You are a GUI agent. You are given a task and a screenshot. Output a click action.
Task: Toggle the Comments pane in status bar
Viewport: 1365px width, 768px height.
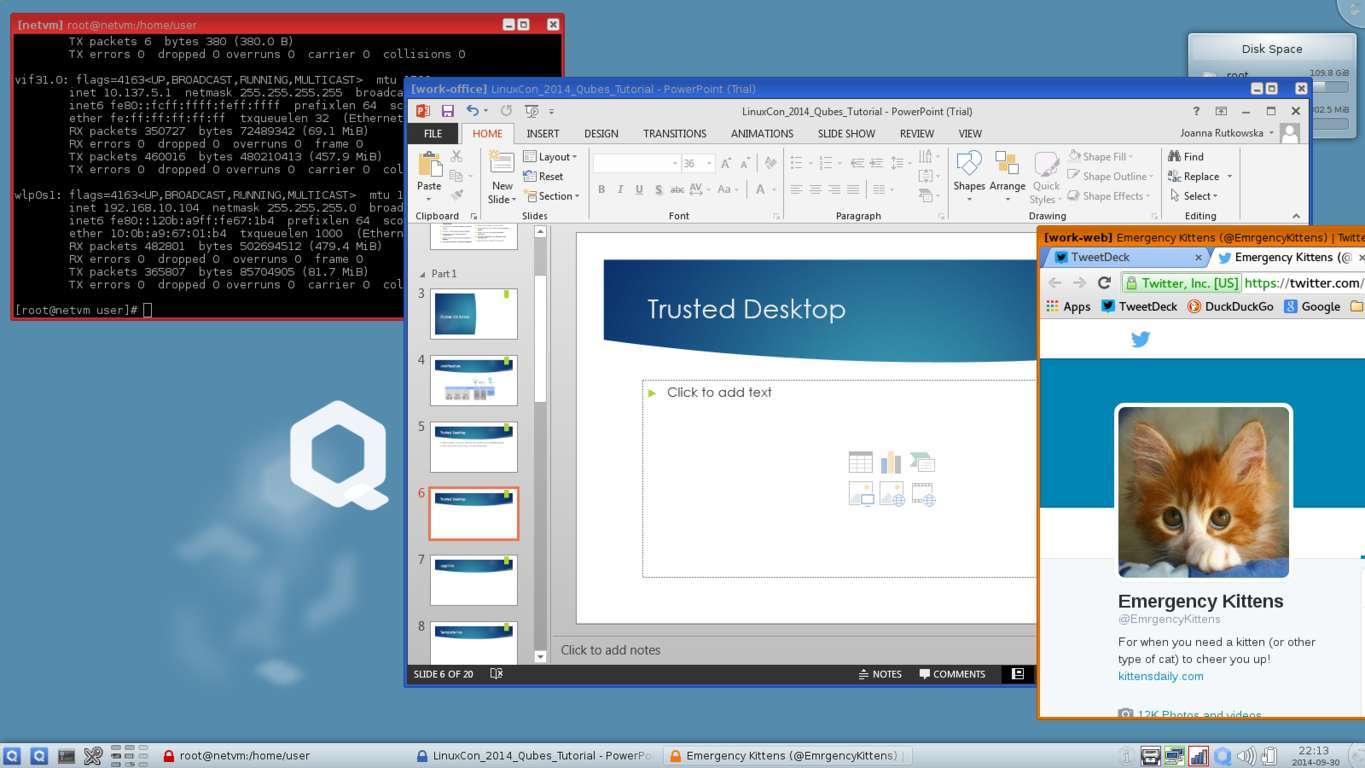tap(952, 674)
